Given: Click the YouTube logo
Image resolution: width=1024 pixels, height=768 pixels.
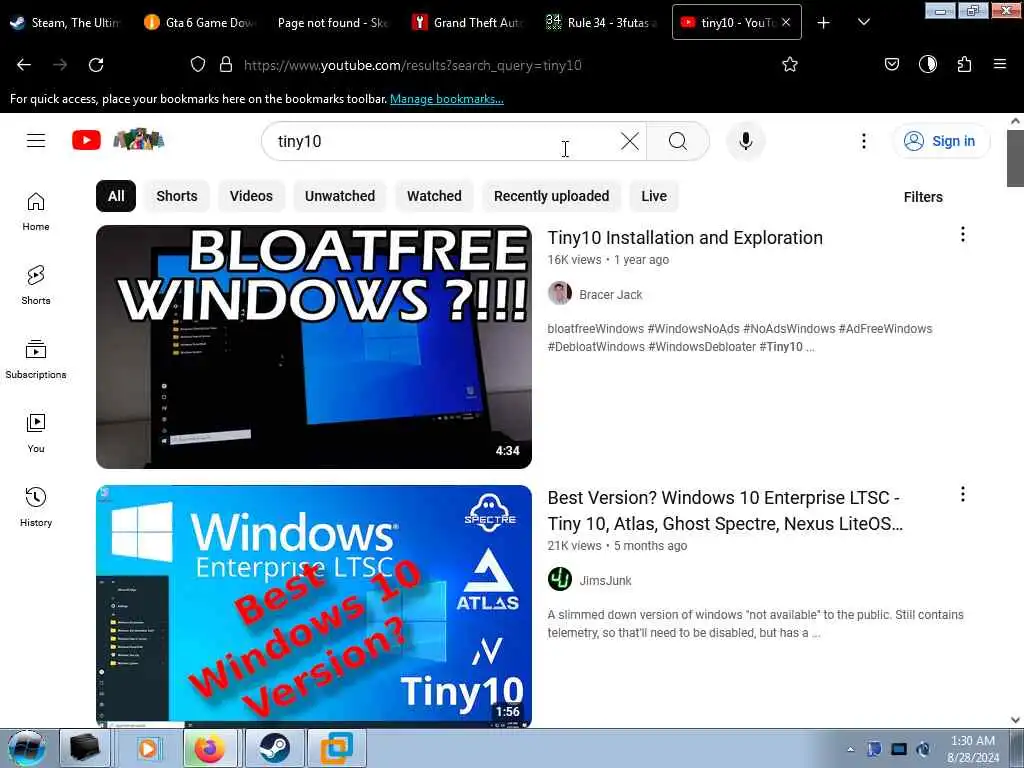Looking at the screenshot, I should (x=86, y=140).
